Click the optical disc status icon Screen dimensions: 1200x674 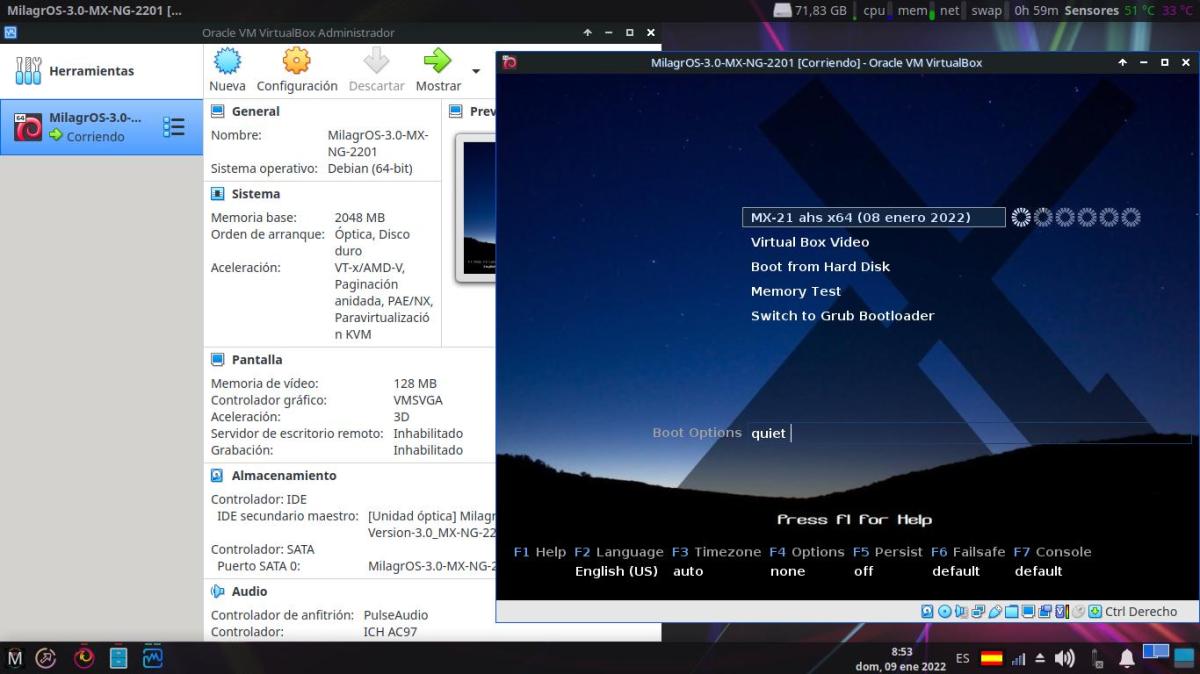pyautogui.click(x=945, y=611)
